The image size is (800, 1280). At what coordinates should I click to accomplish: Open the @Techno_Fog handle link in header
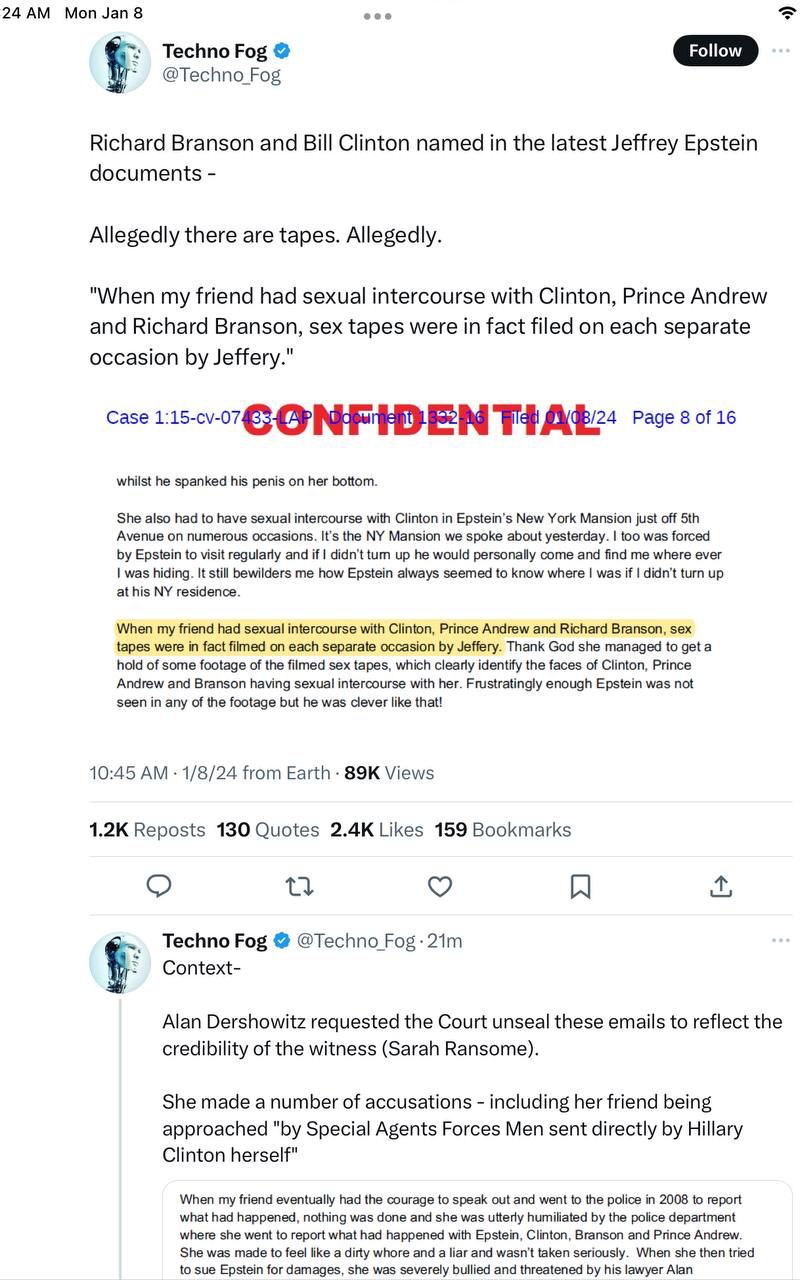[x=221, y=75]
